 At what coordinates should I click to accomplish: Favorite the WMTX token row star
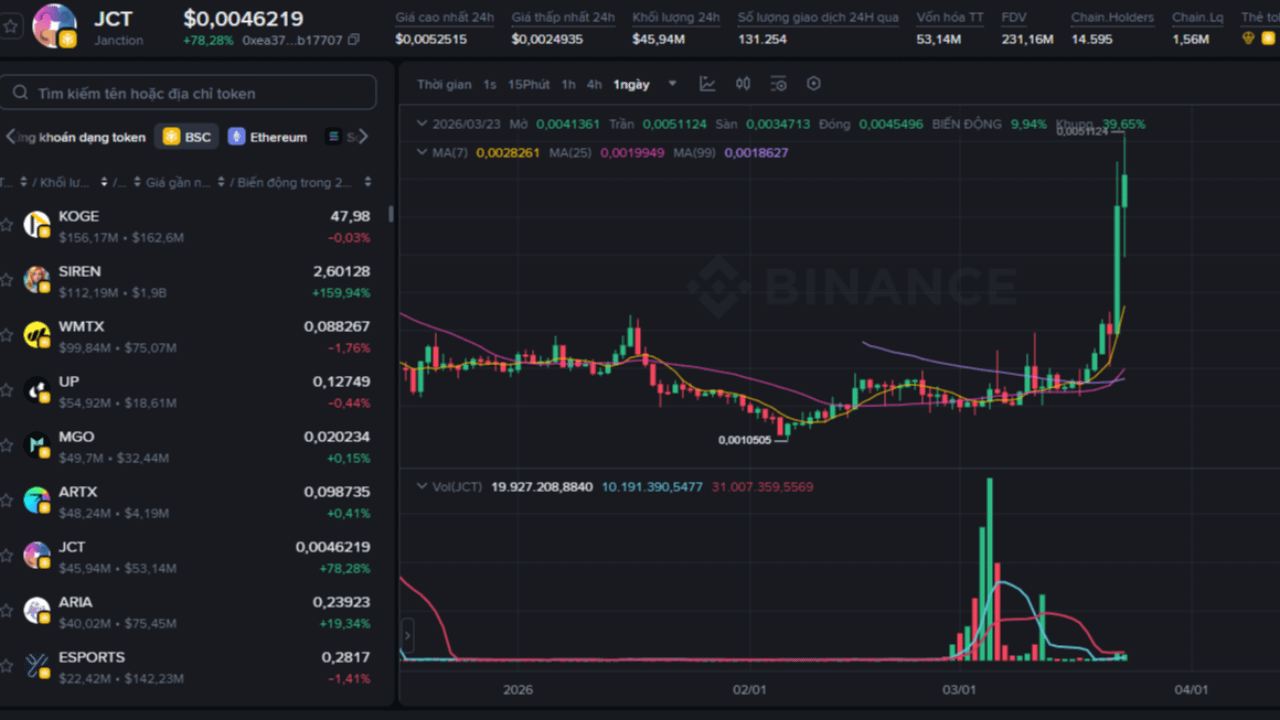pos(7,335)
